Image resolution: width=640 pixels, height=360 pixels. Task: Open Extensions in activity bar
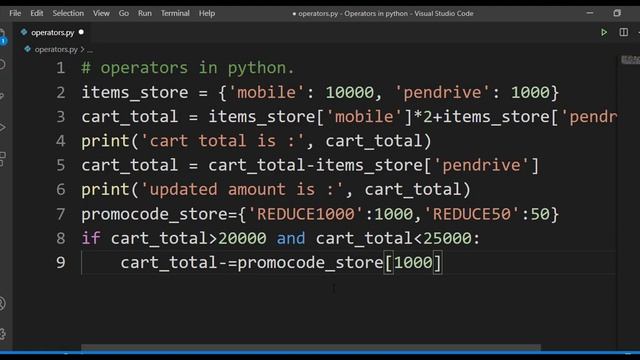point(2,159)
